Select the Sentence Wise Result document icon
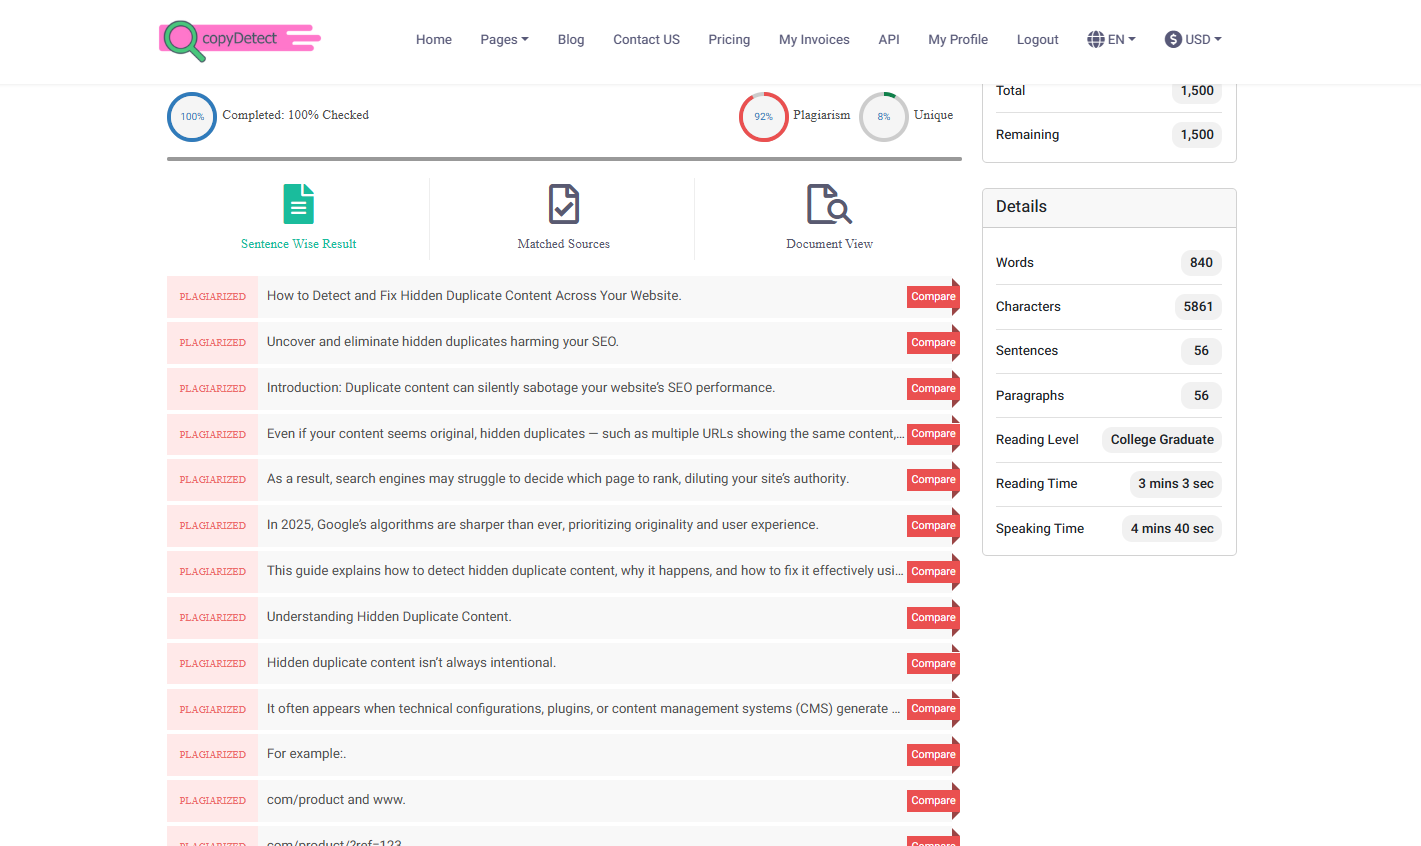This screenshot has height=846, width=1421. [x=298, y=203]
